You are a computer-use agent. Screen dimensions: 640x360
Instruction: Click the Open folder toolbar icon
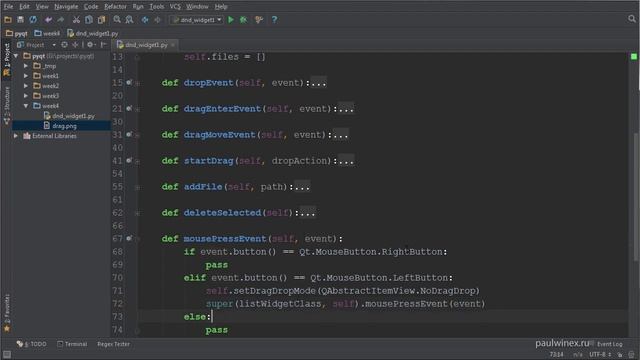(x=8, y=20)
